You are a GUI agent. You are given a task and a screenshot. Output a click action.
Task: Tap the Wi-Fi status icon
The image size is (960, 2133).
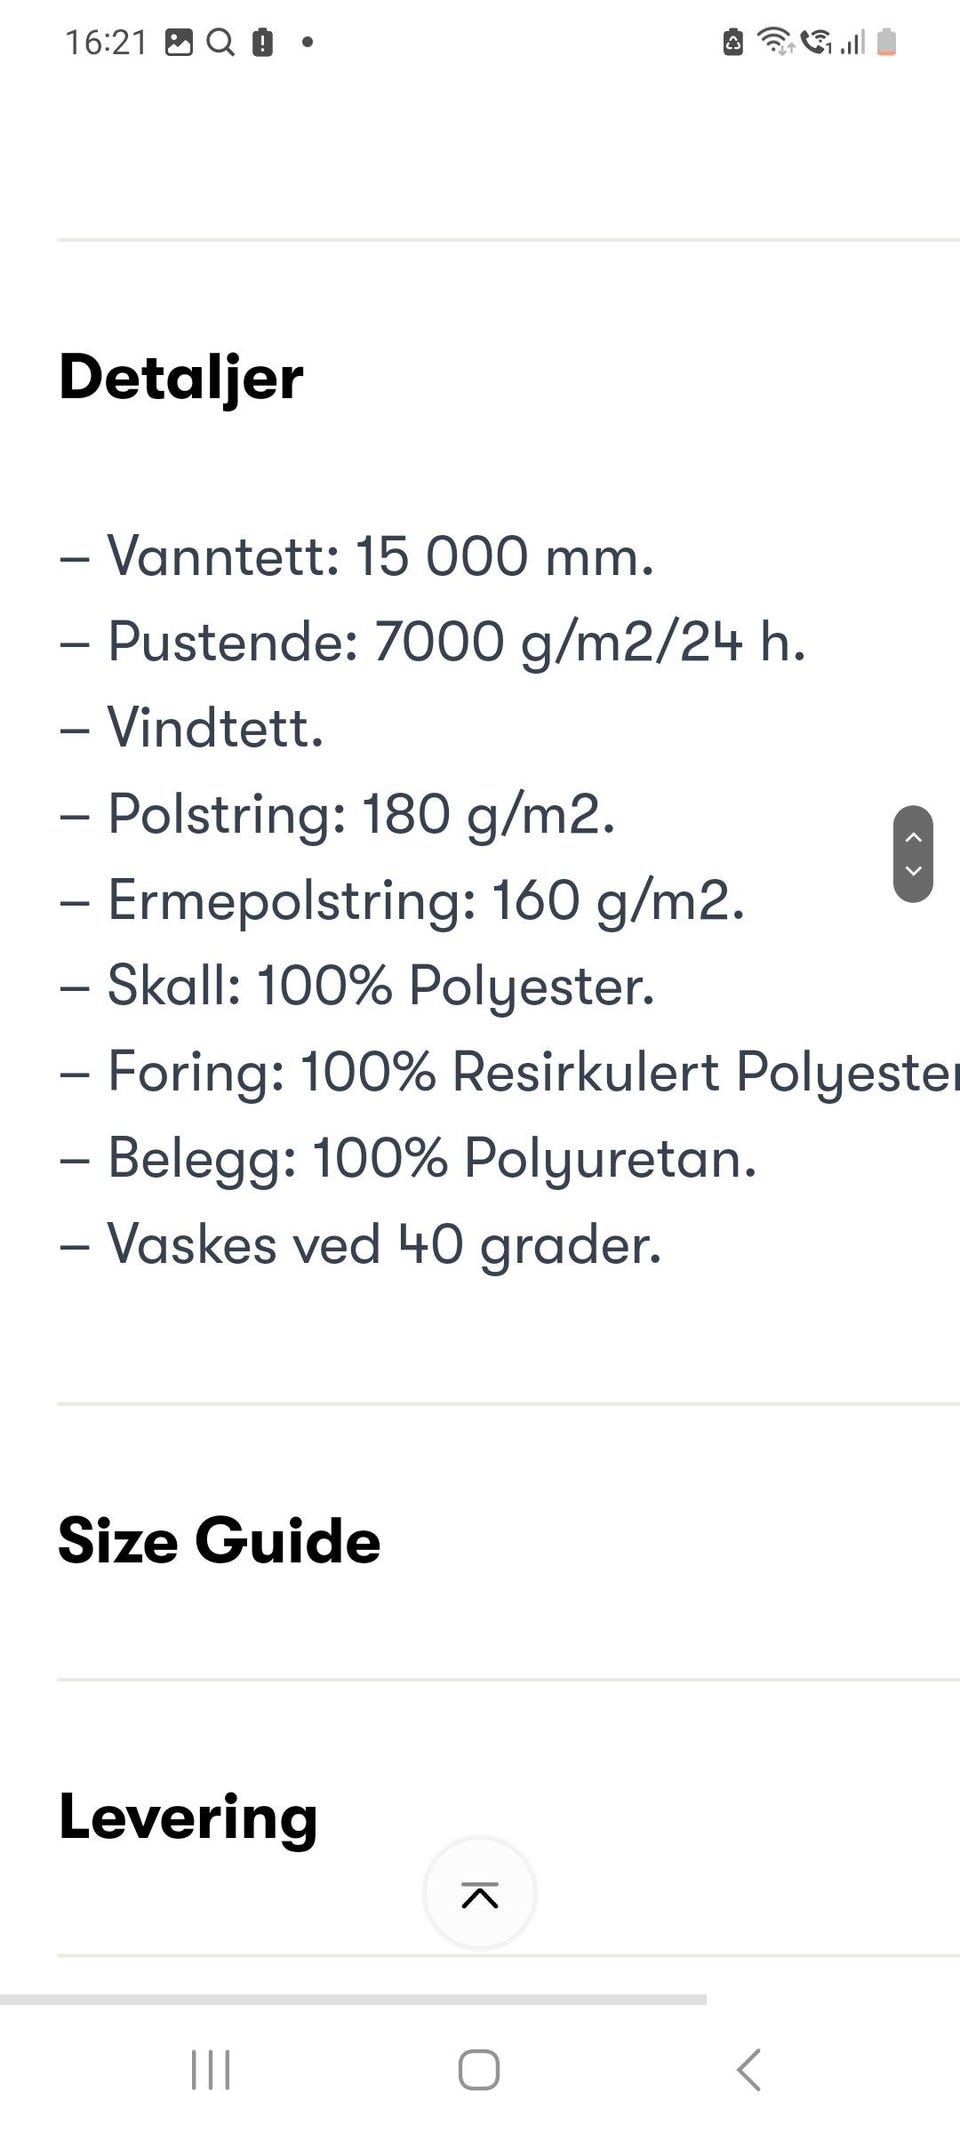pos(775,41)
